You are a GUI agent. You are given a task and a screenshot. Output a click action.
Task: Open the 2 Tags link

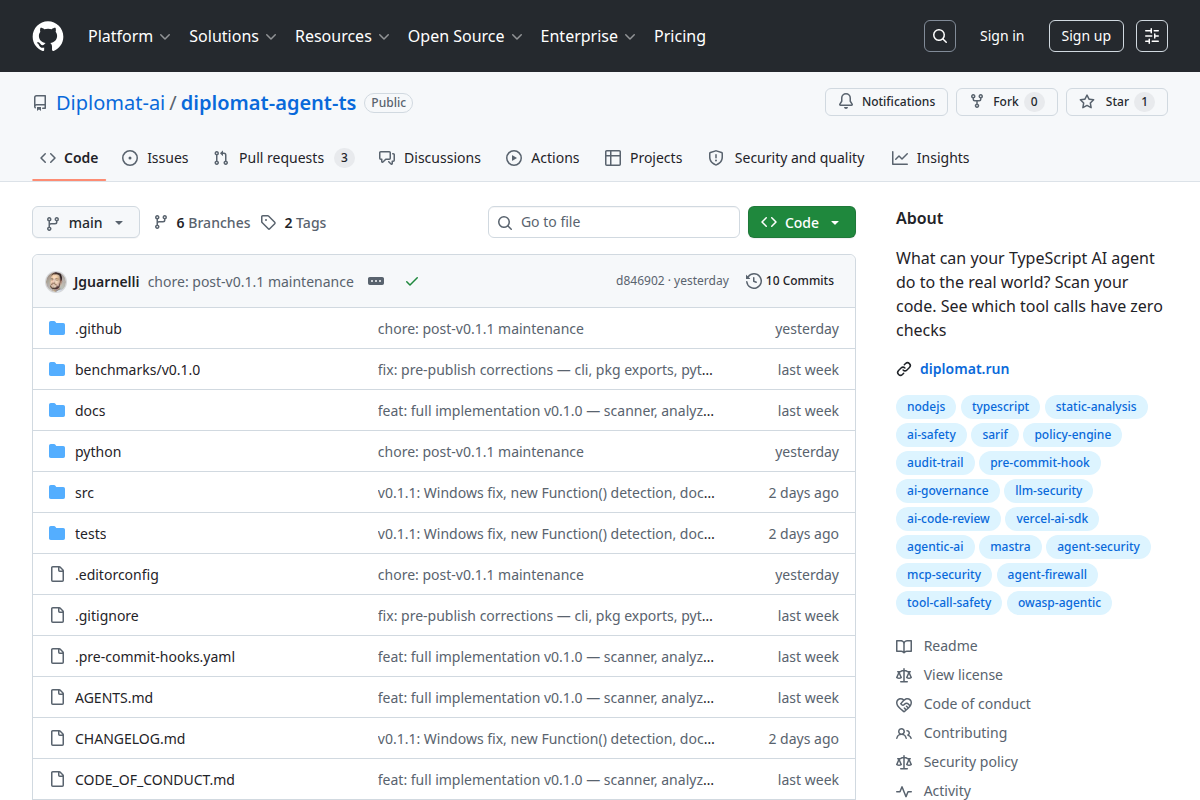294,223
